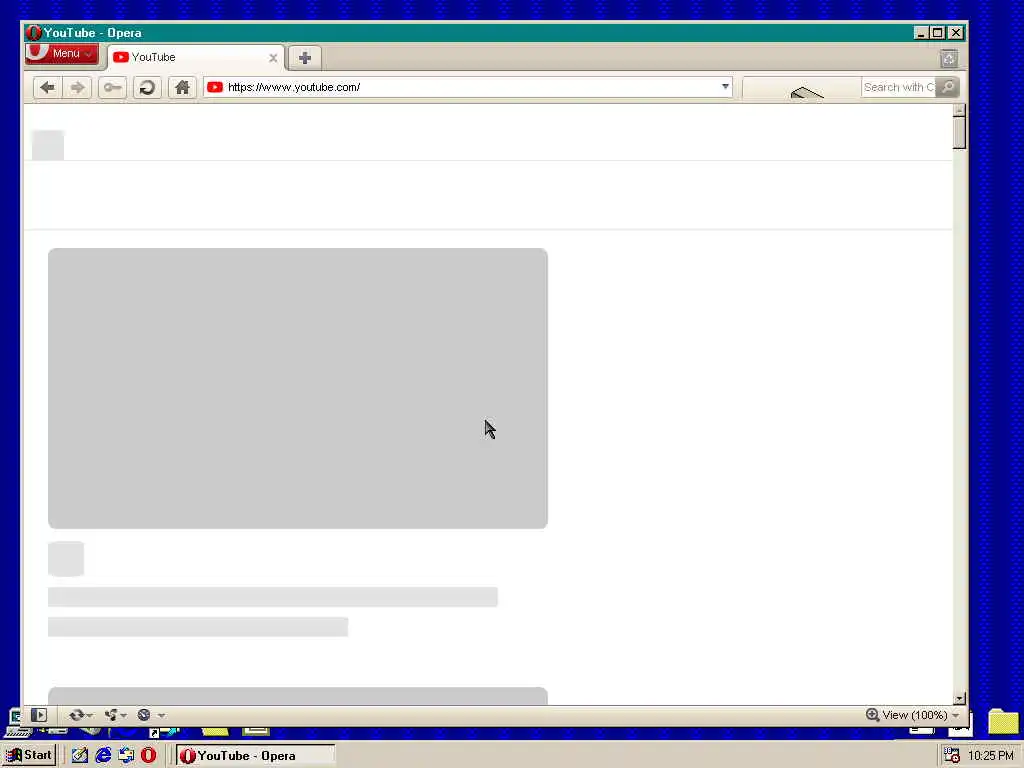
Task: Expand the View zoom dropdown arrow
Action: pos(955,716)
